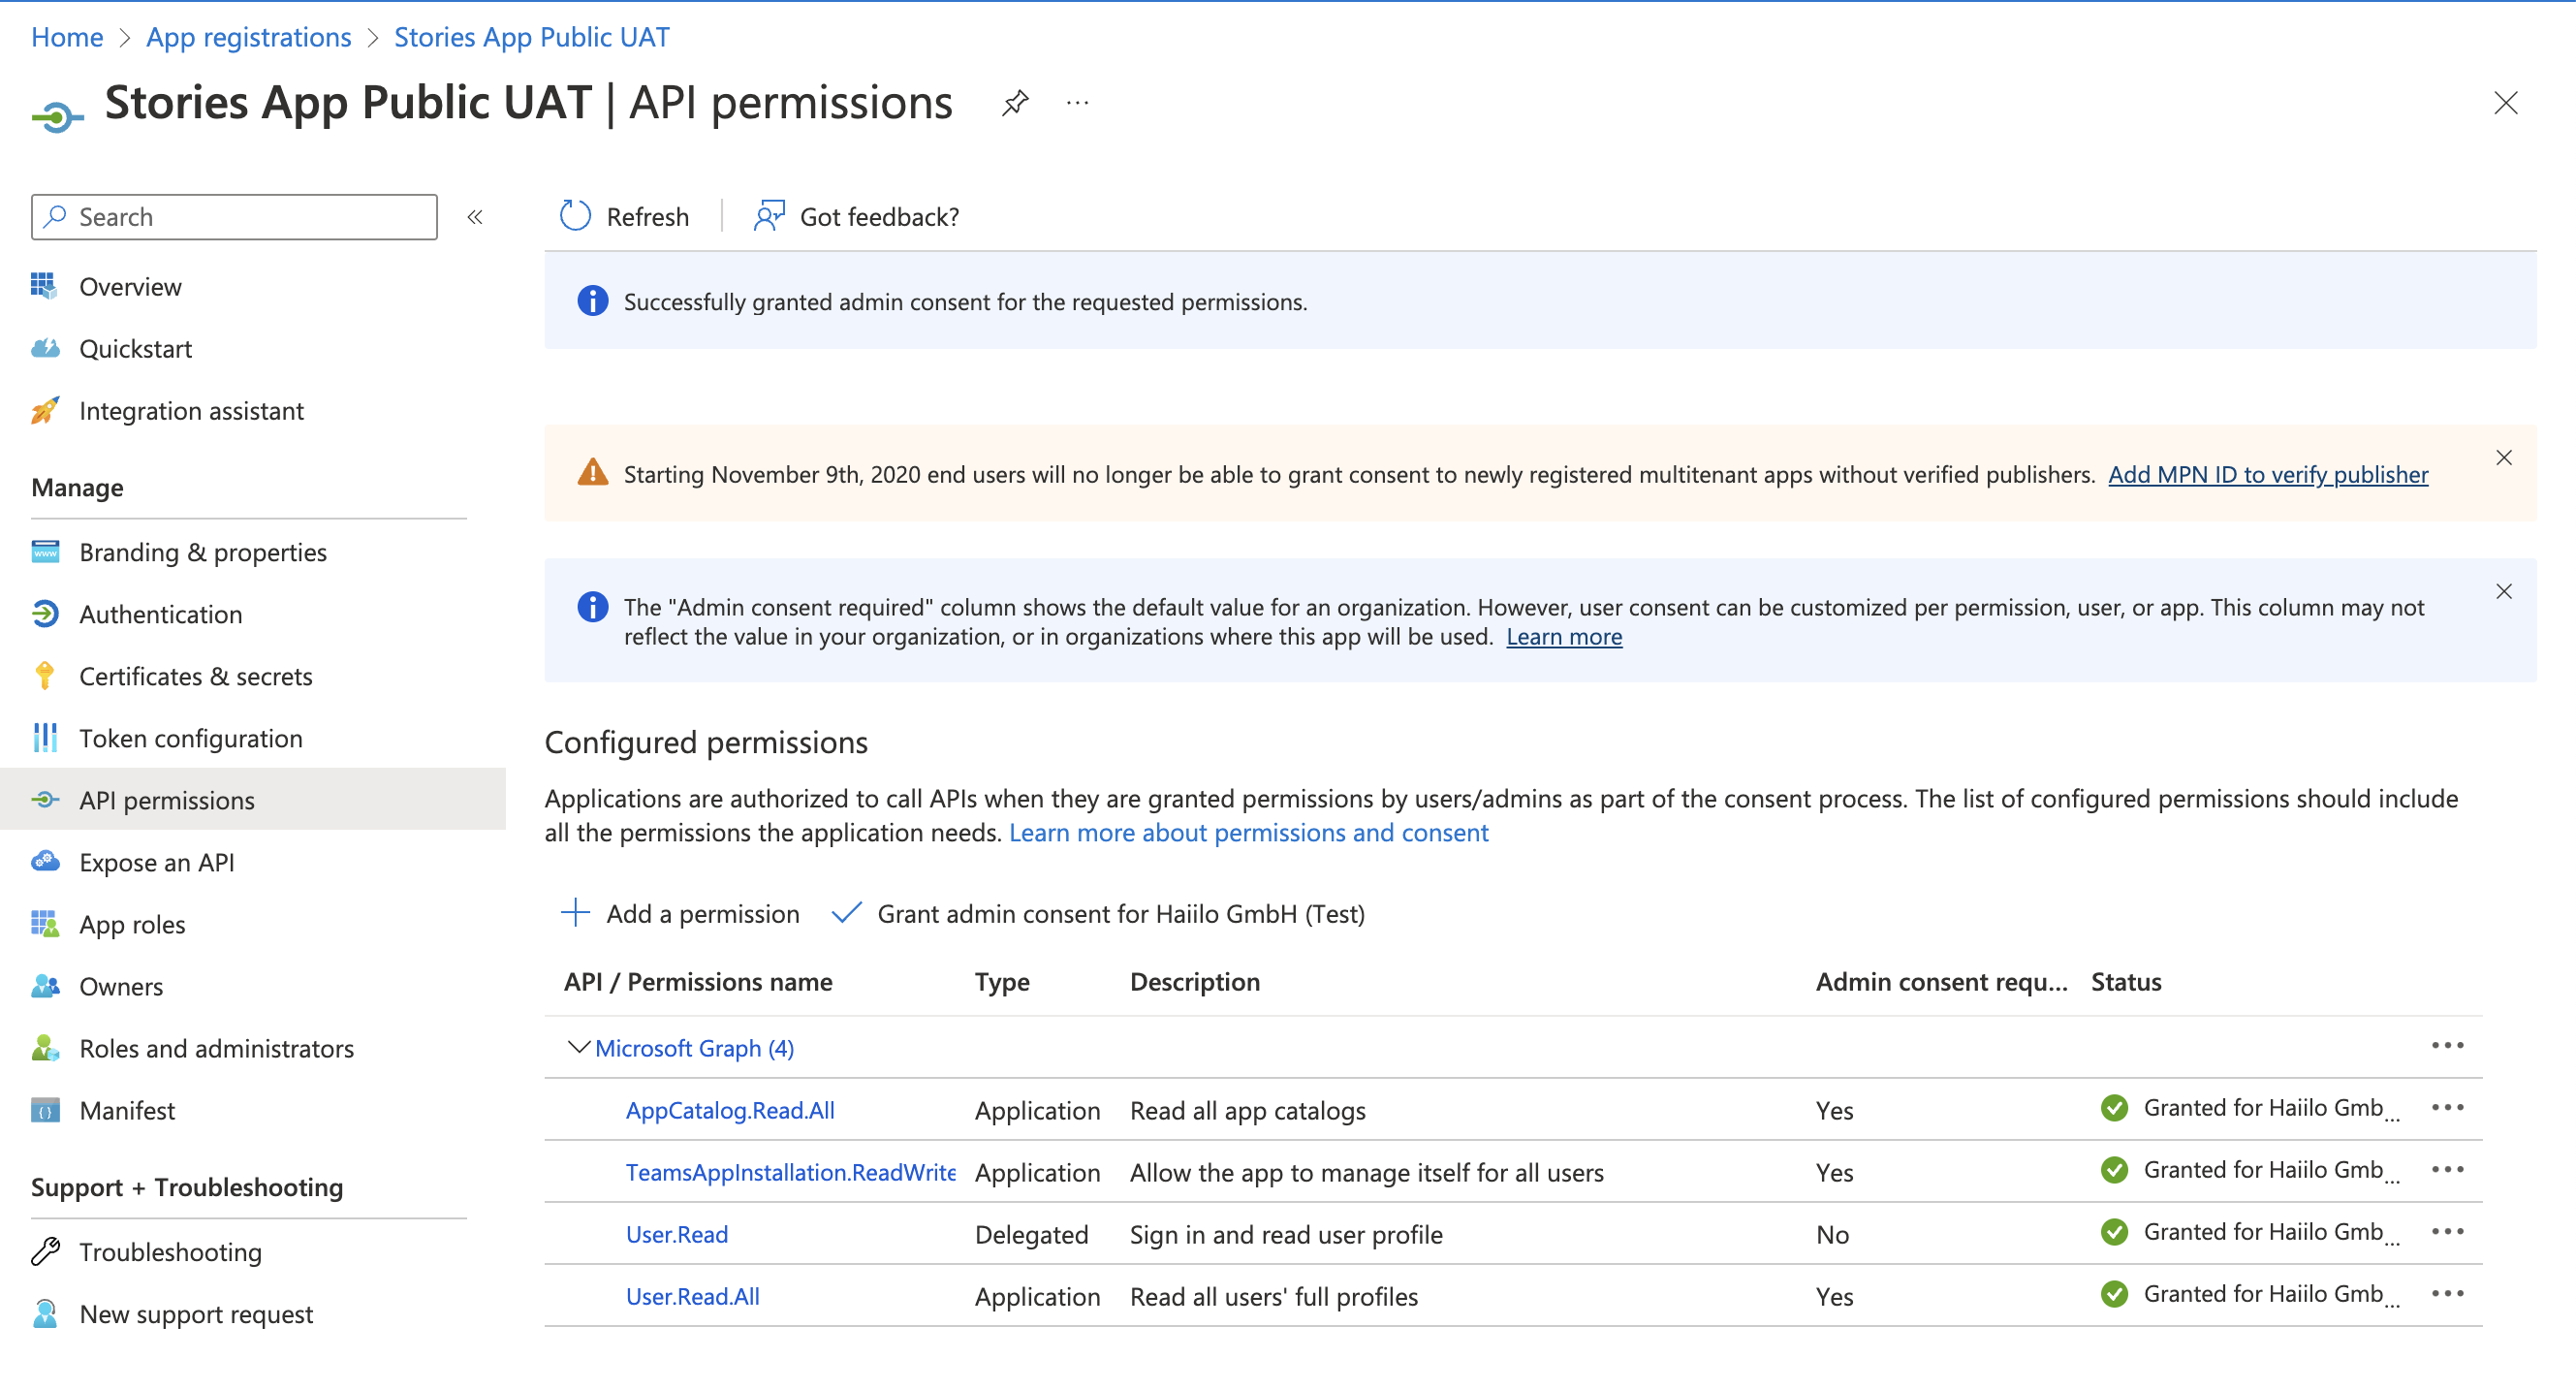2576x1390 pixels.
Task: Dismiss the Admin consent required info banner
Action: (x=2504, y=592)
